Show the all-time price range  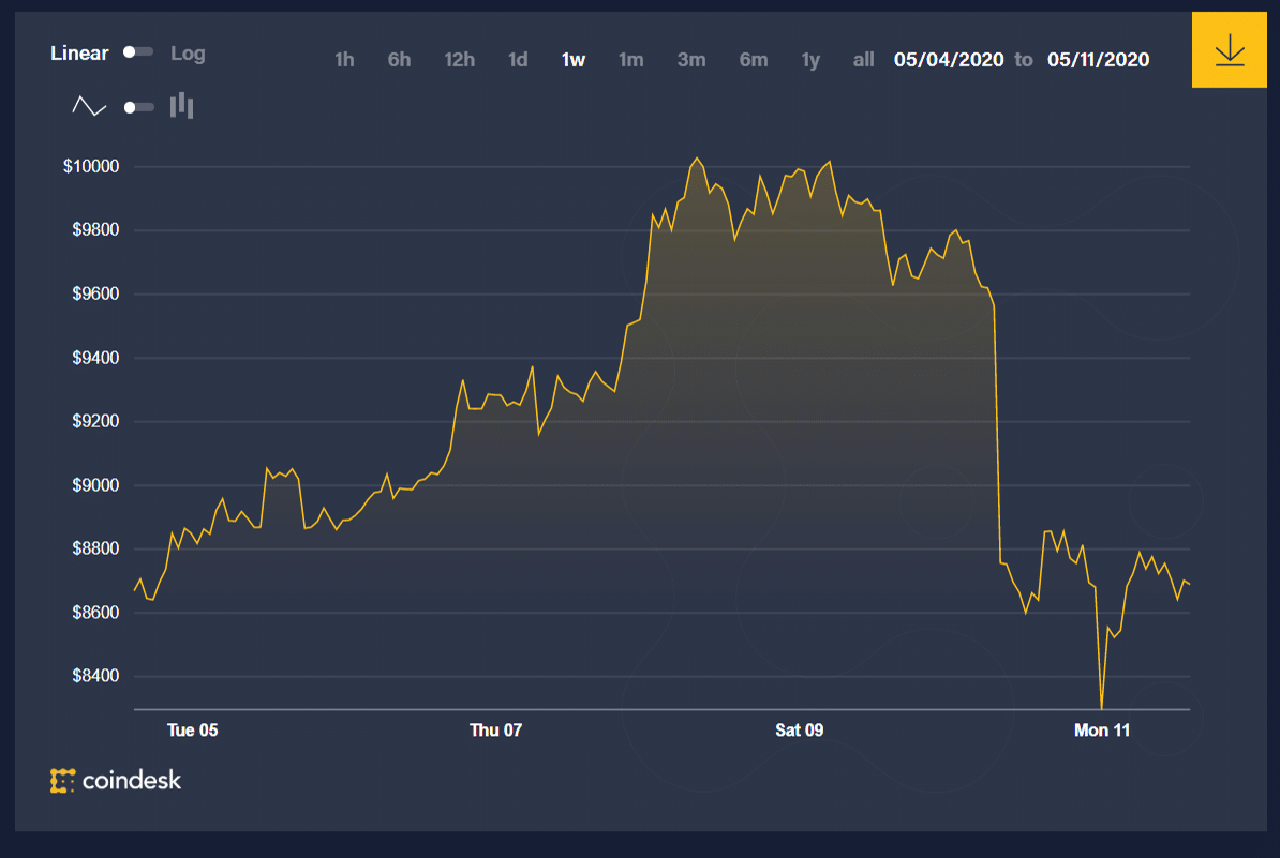coord(863,60)
